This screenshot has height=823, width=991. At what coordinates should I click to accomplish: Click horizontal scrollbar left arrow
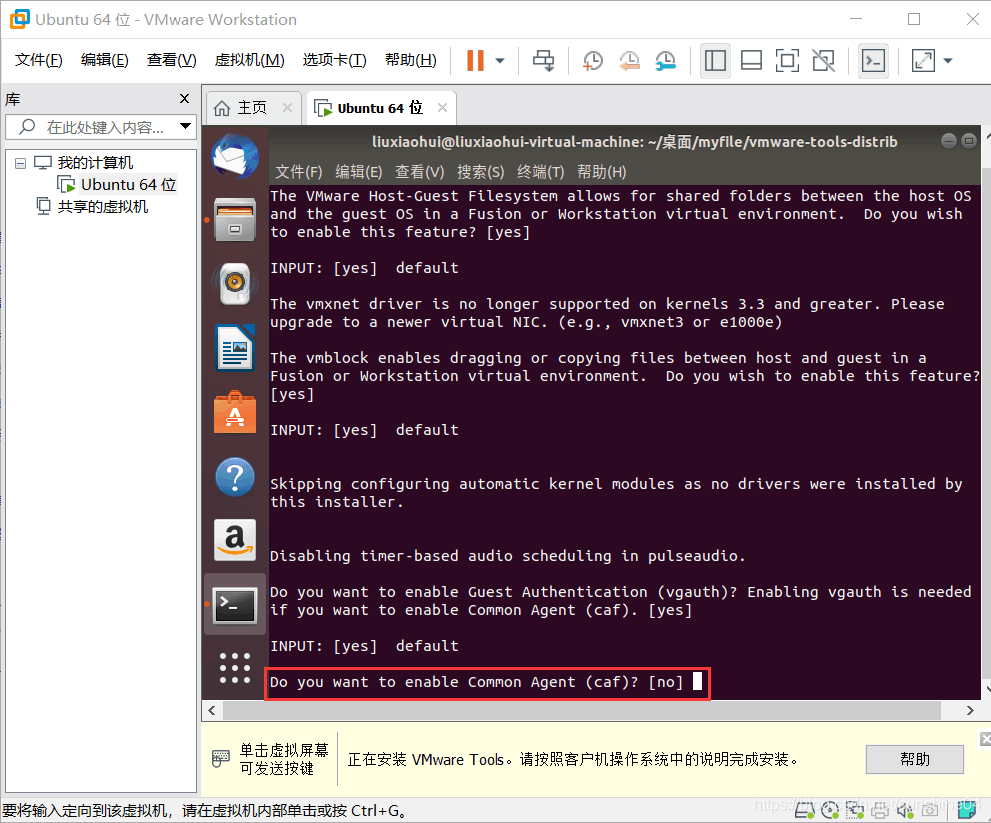tap(212, 710)
